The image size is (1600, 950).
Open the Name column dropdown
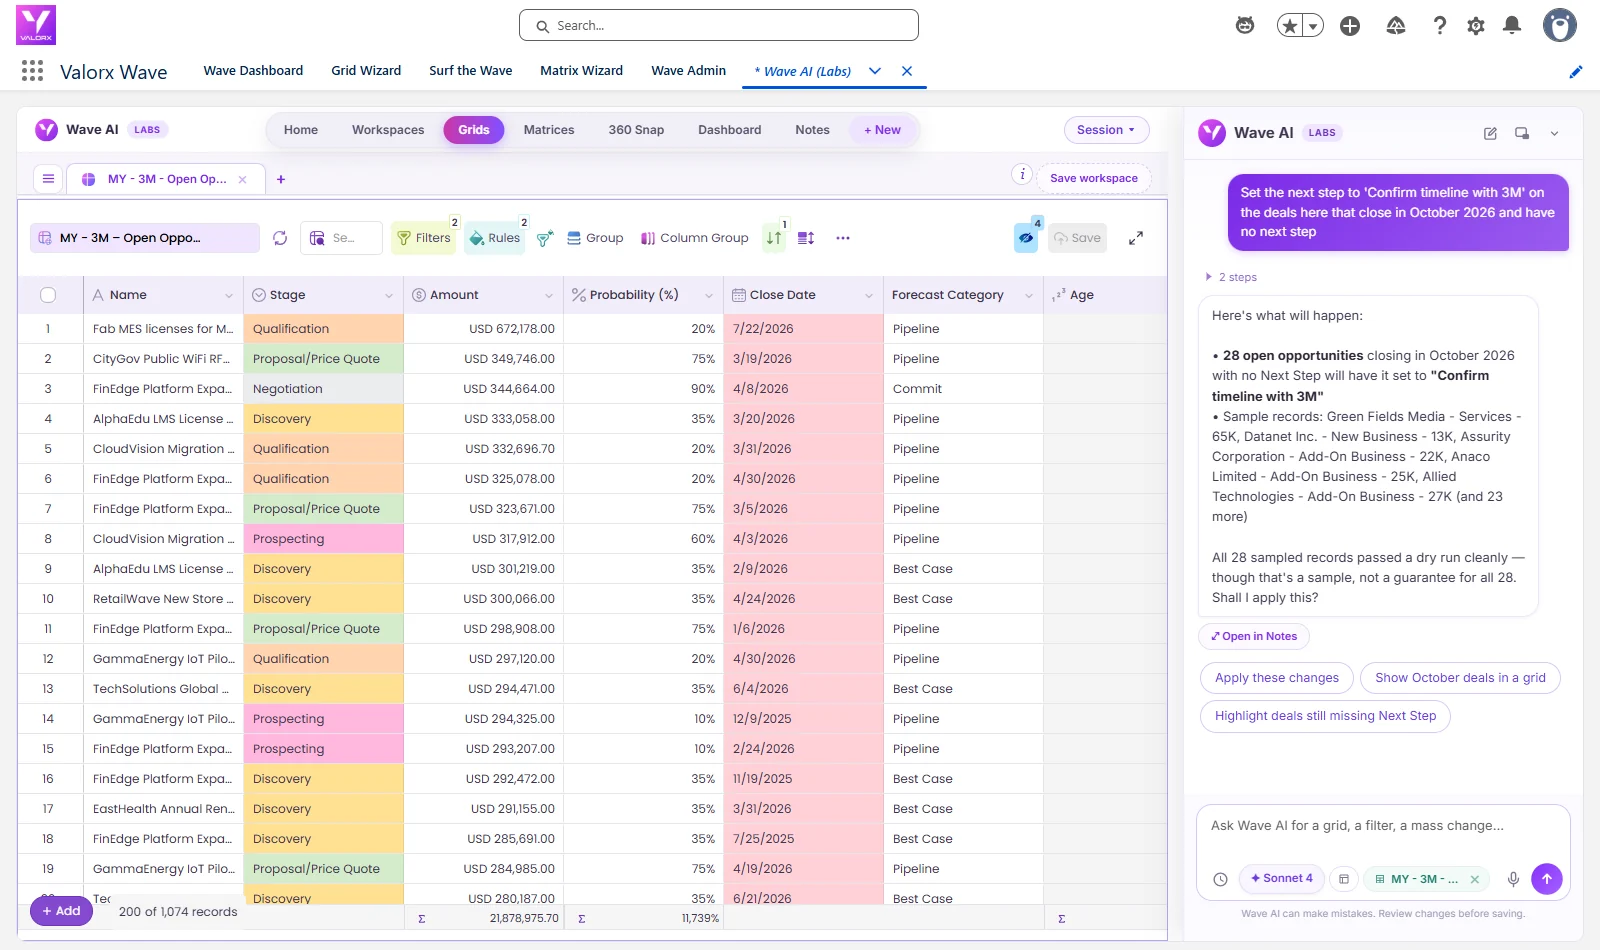229,295
